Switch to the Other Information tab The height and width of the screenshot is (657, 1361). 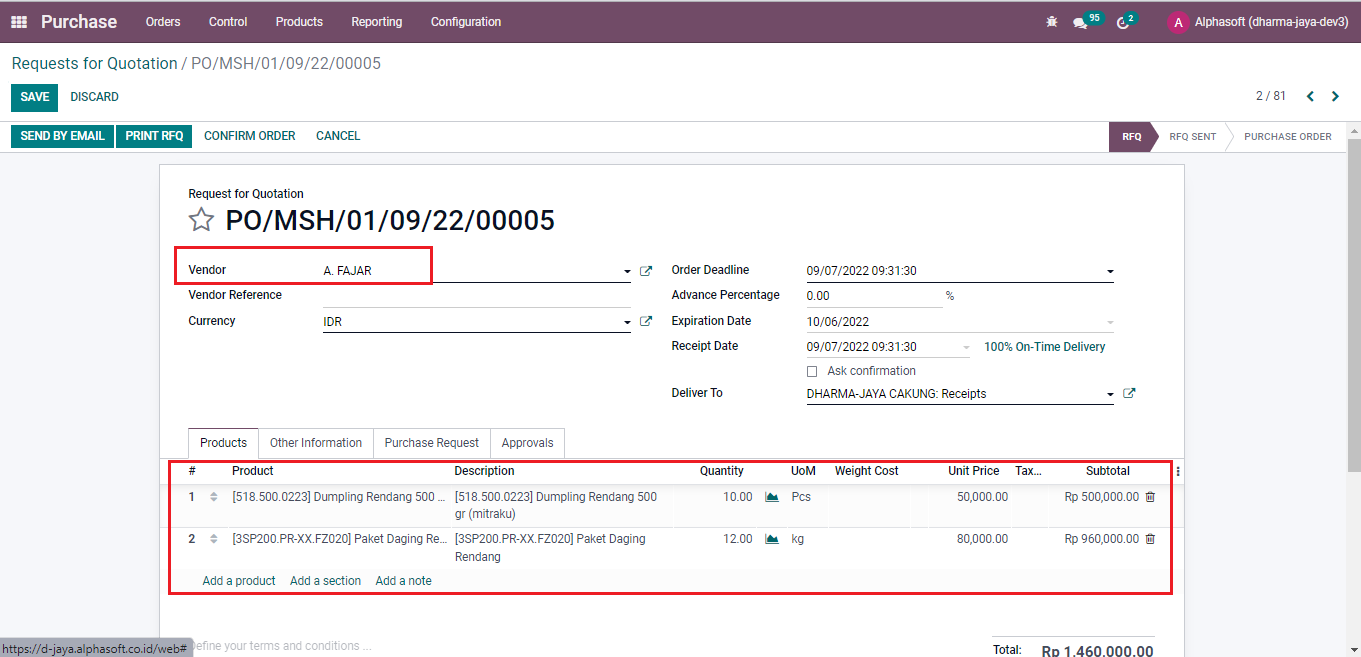pyautogui.click(x=316, y=443)
